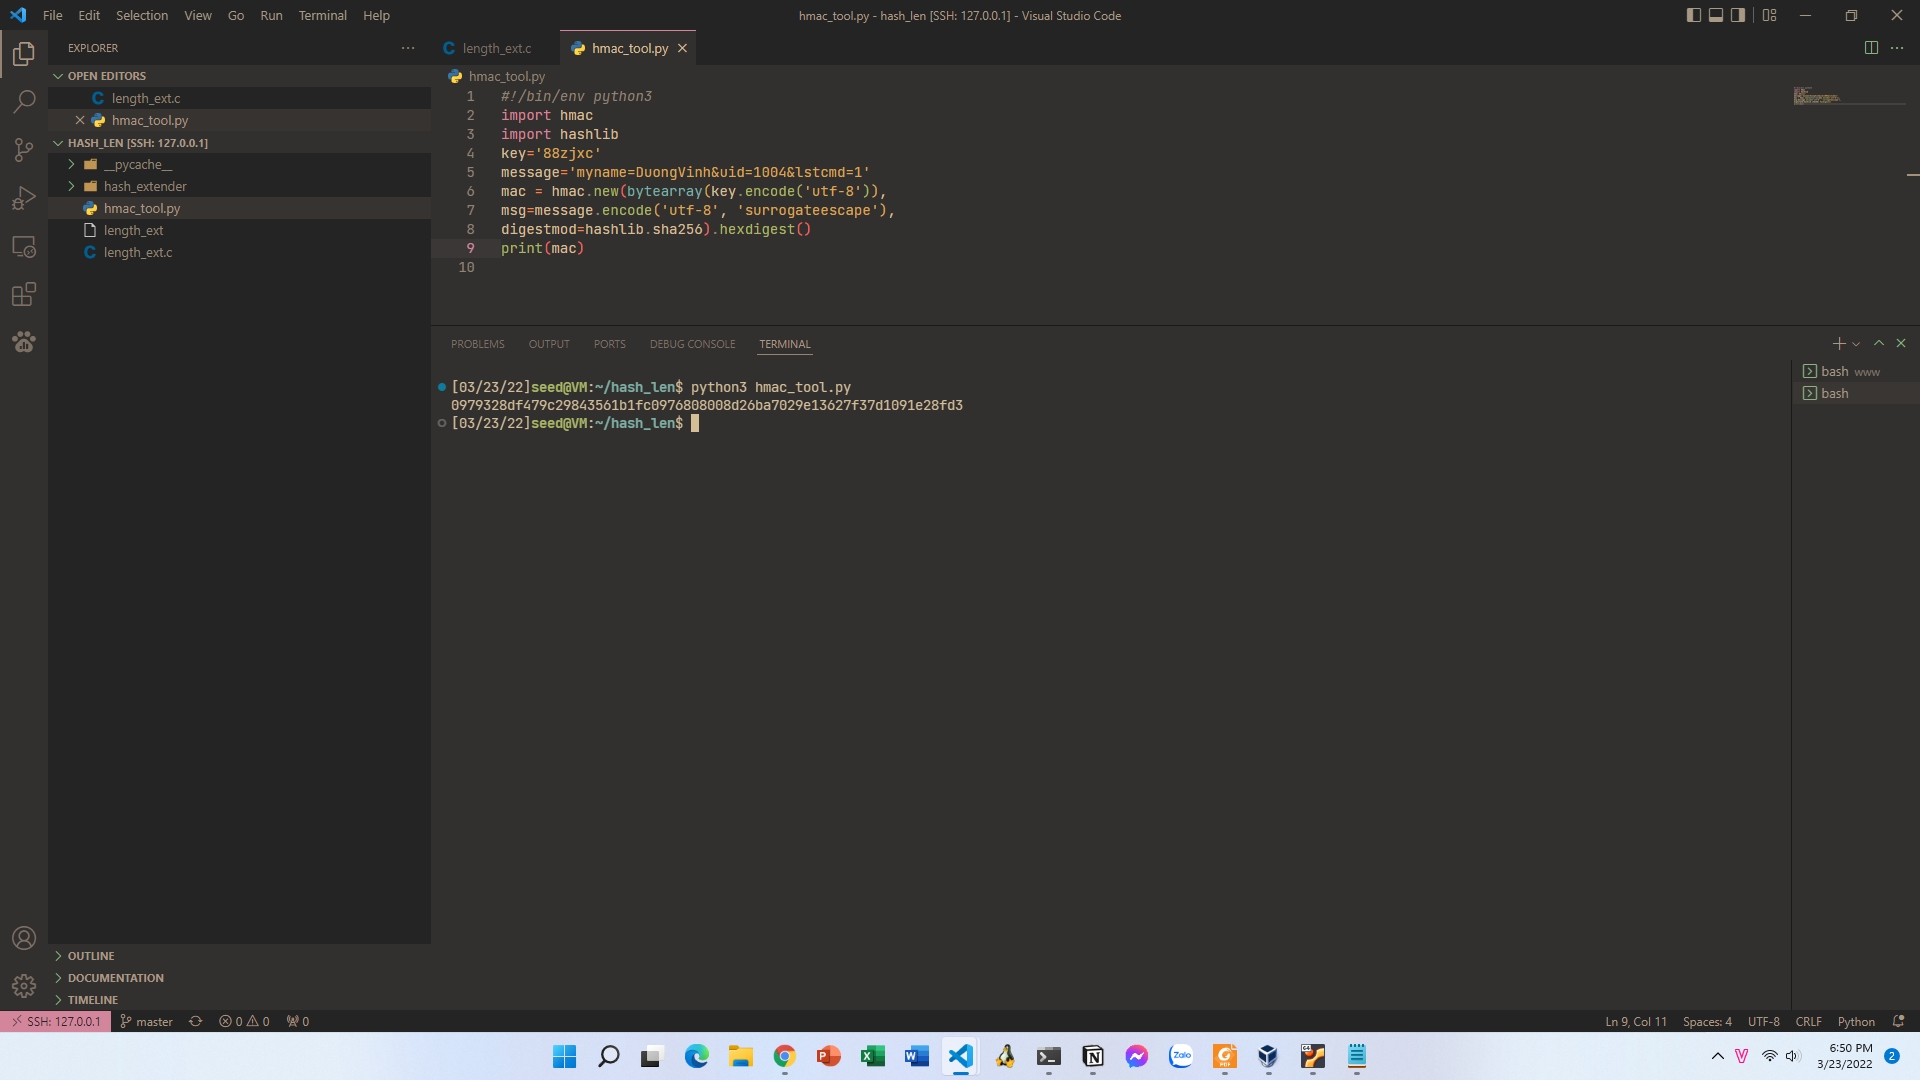Click the Python language mode button
The height and width of the screenshot is (1080, 1920).
1856,1021
